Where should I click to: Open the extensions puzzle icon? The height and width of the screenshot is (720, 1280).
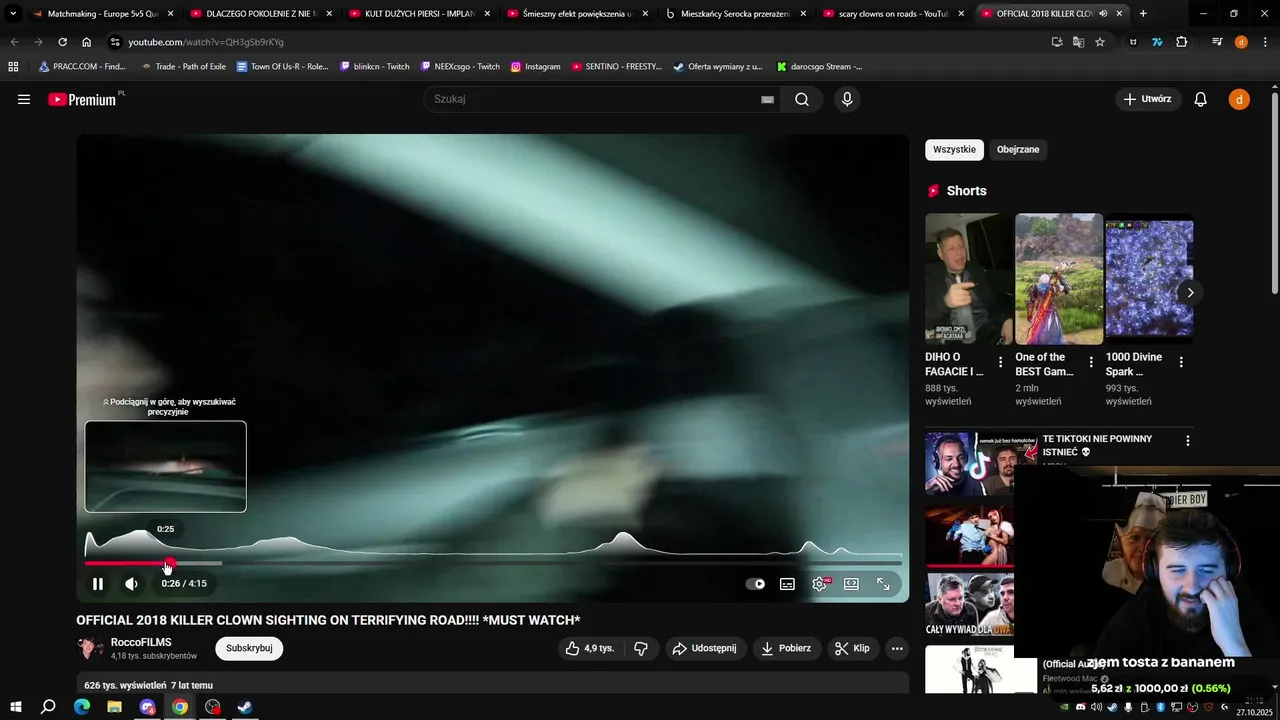point(1182,42)
